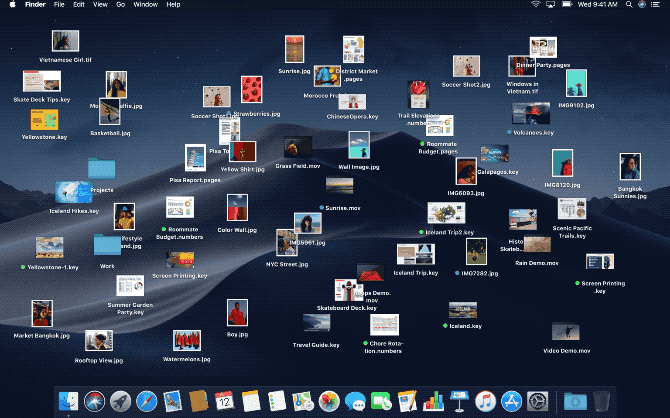
Task: Launch the Music app from the Dock
Action: click(x=485, y=401)
